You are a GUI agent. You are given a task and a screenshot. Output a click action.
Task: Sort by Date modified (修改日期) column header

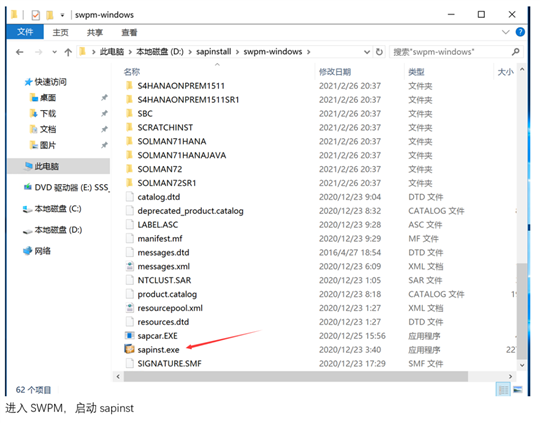click(x=335, y=72)
